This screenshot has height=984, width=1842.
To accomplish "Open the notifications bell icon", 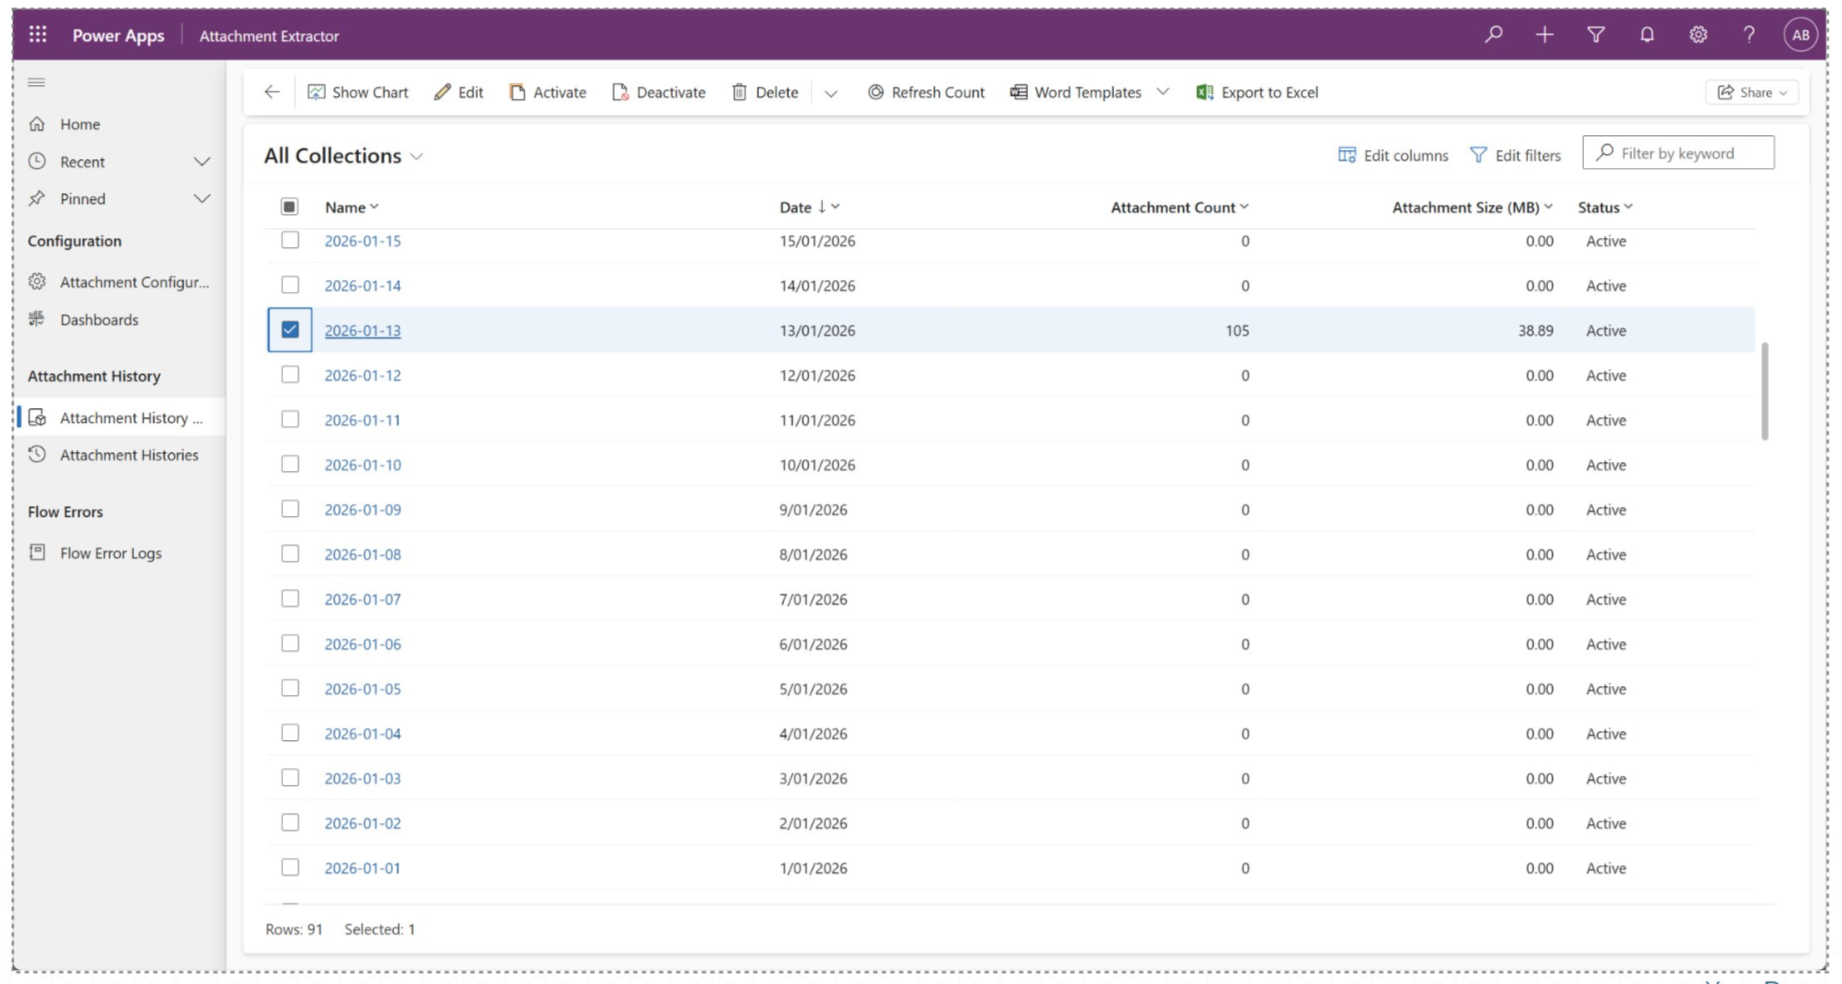I will [x=1647, y=35].
